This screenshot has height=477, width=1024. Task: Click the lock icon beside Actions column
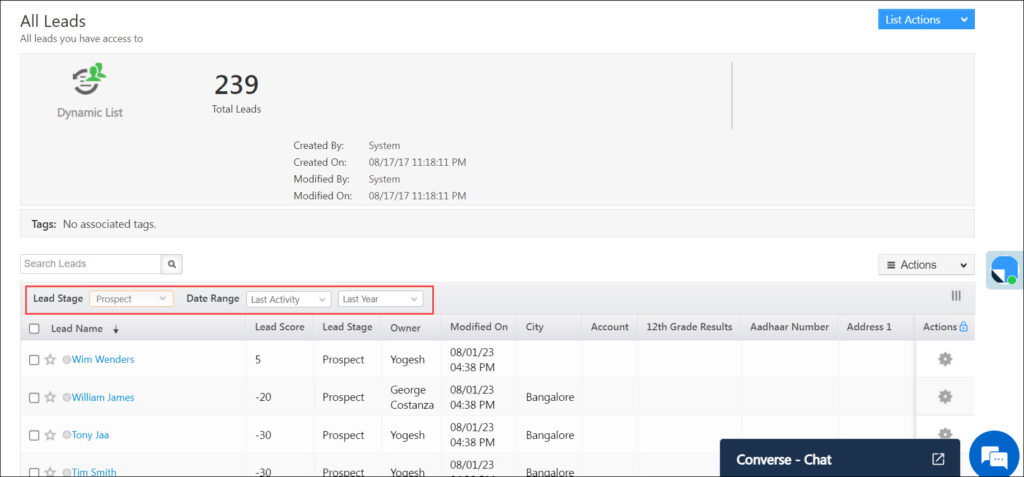[964, 327]
